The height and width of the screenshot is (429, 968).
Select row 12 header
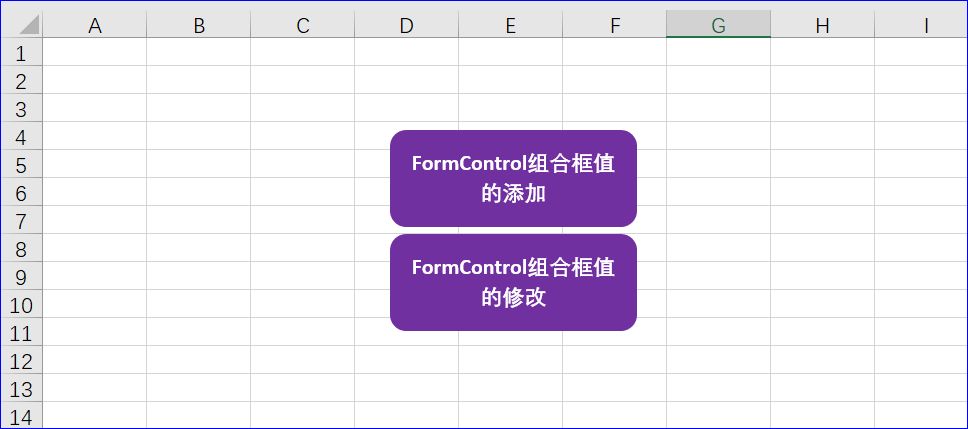coord(21,361)
